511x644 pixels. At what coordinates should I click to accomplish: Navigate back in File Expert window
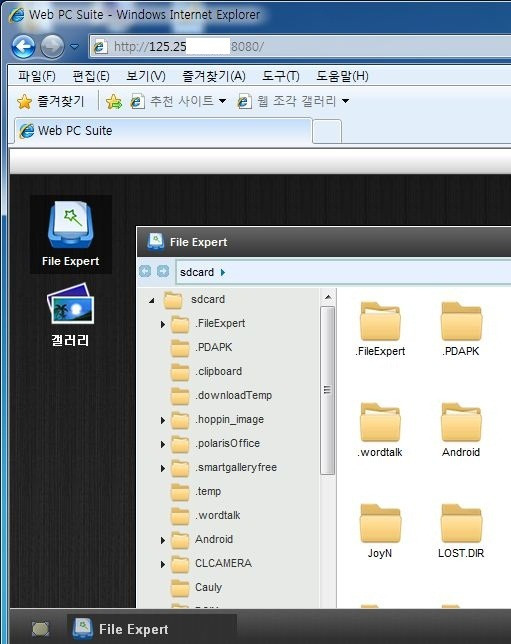(x=145, y=271)
